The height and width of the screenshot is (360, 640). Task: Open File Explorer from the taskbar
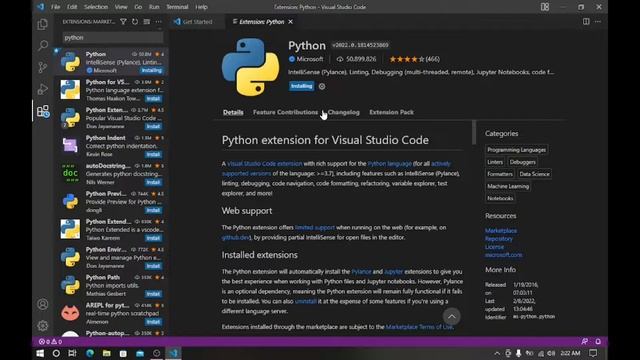107,353
